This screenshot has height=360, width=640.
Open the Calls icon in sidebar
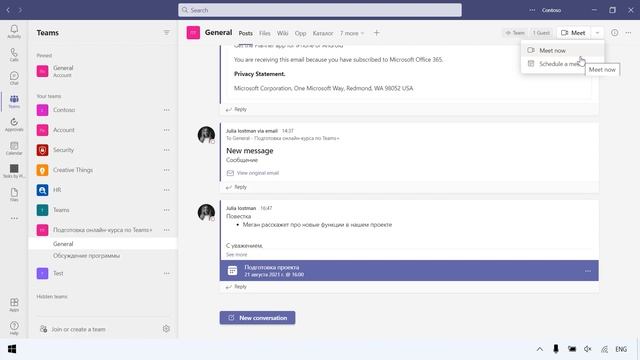[x=14, y=55]
